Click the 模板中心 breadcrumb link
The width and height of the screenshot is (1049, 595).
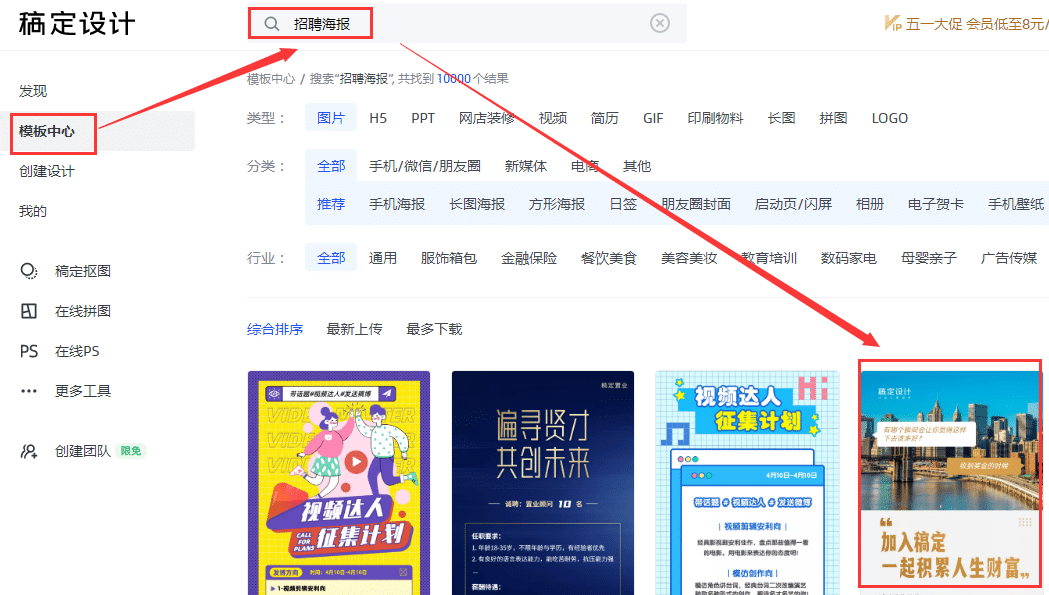click(x=271, y=79)
